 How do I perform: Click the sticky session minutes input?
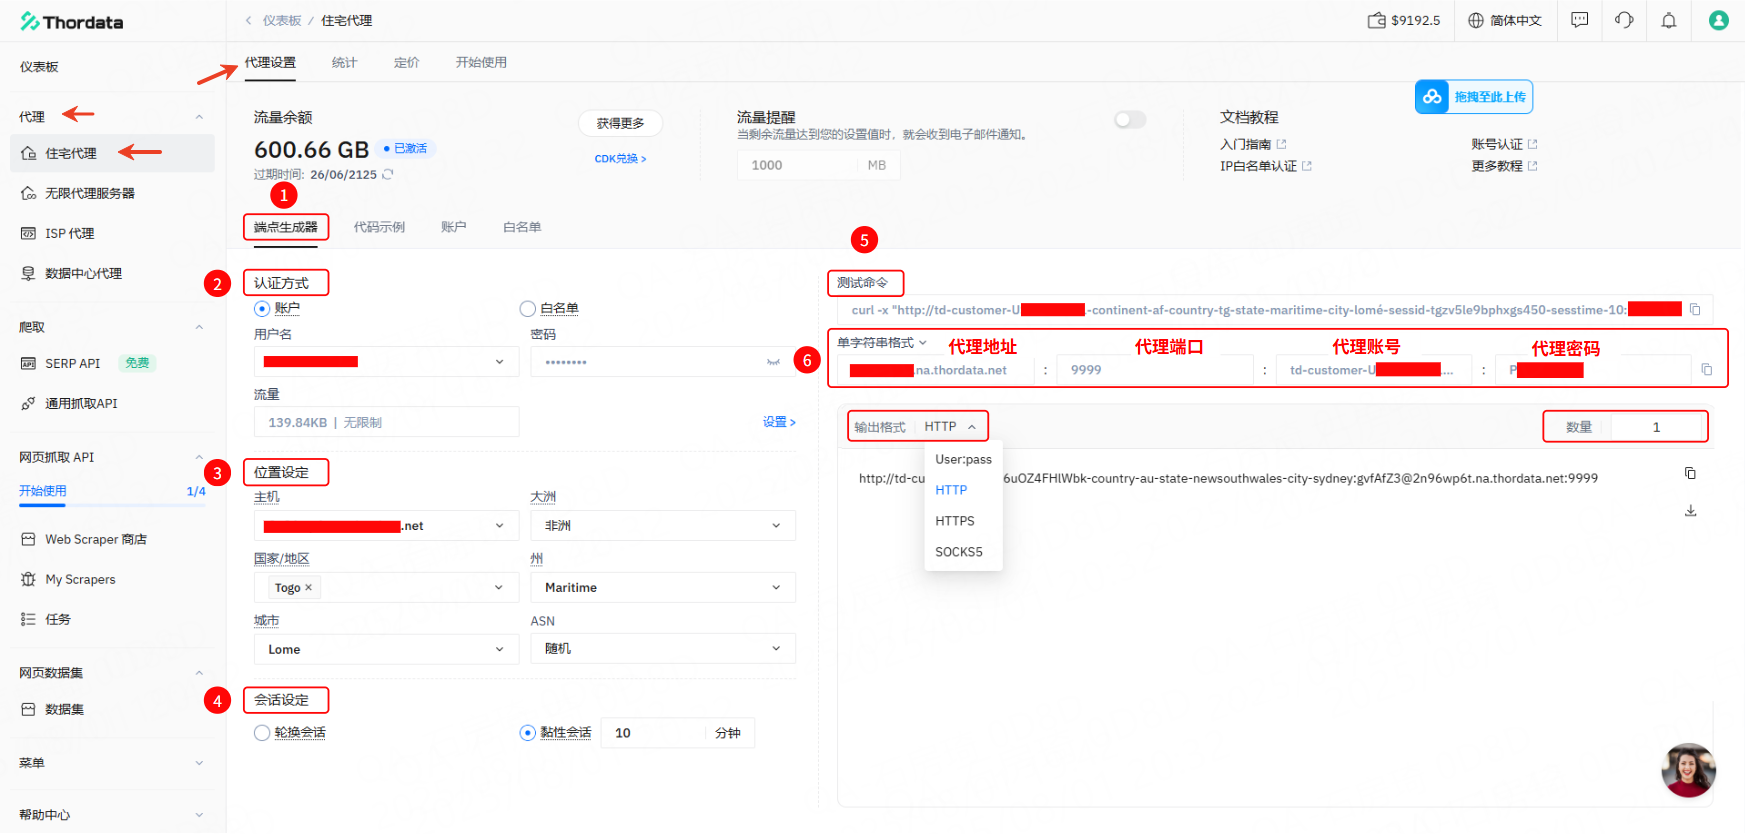point(655,733)
